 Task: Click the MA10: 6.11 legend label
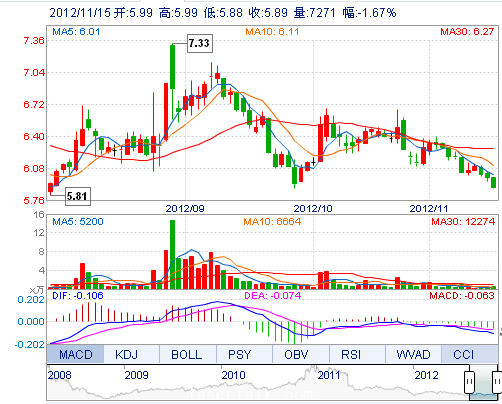(272, 32)
